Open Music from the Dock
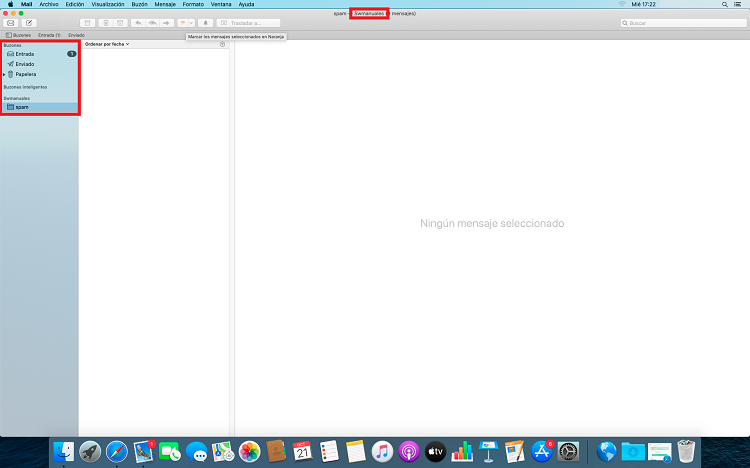 tap(382, 451)
